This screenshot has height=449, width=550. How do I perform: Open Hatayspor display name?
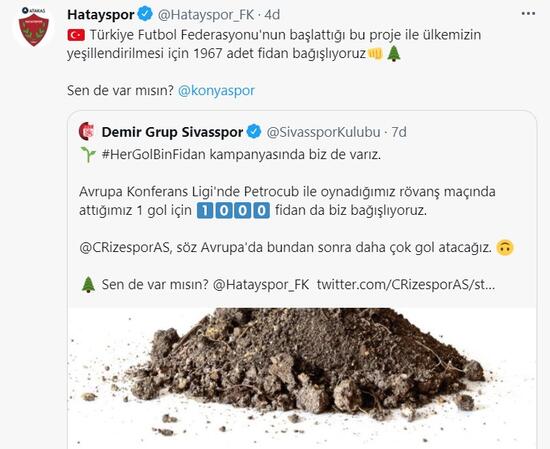[101, 15]
